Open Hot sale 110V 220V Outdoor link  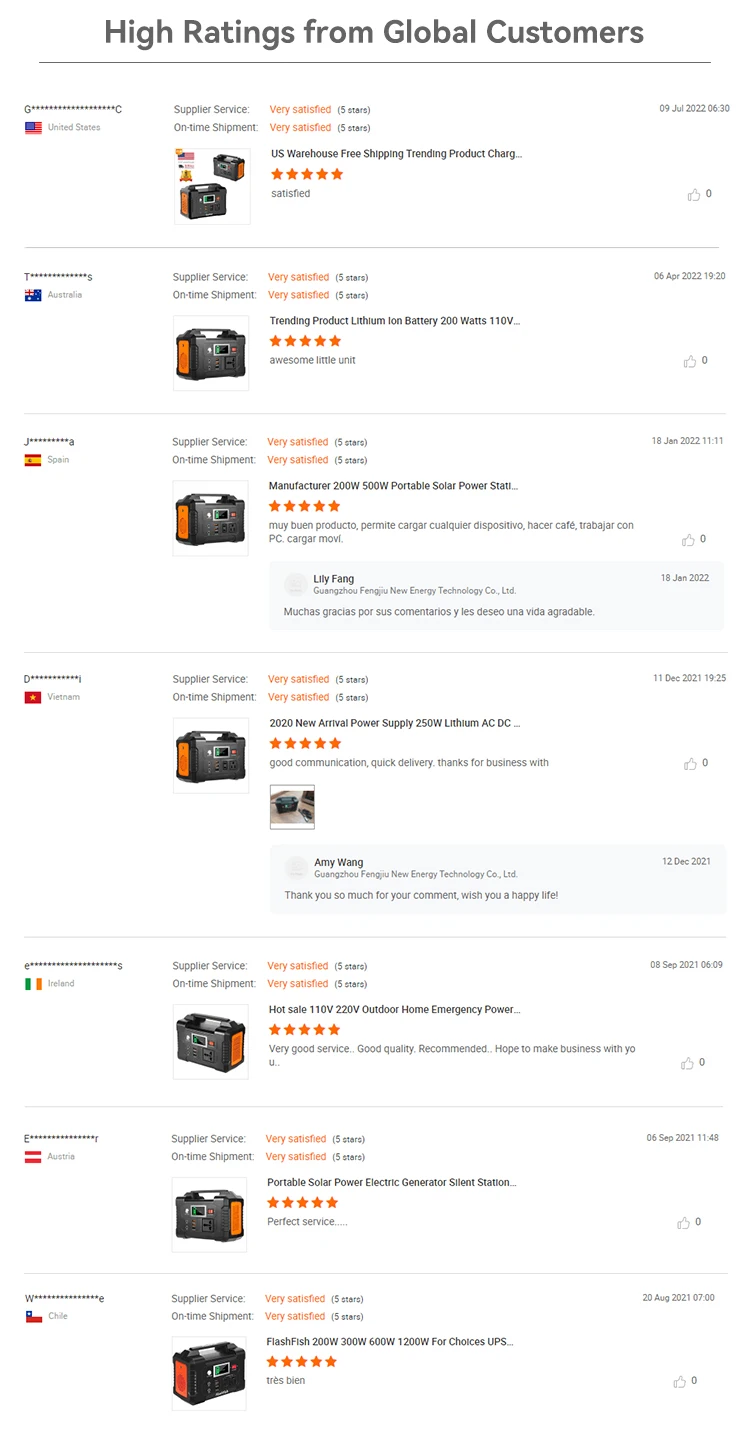click(x=394, y=1010)
